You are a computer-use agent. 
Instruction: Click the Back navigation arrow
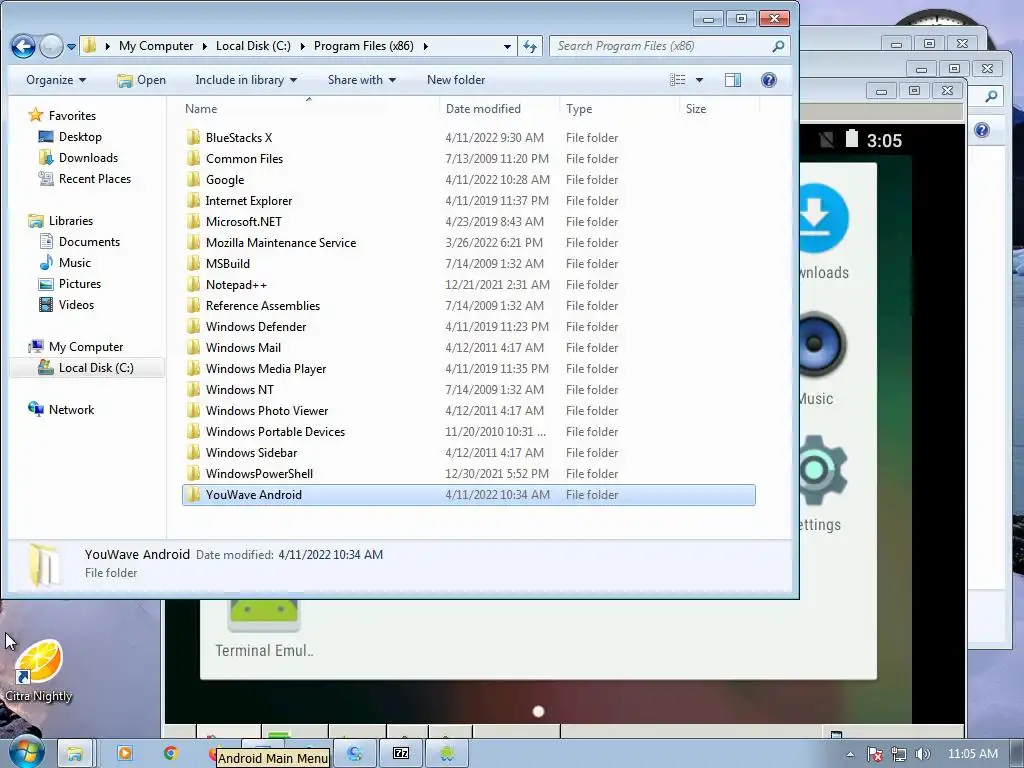tap(24, 46)
